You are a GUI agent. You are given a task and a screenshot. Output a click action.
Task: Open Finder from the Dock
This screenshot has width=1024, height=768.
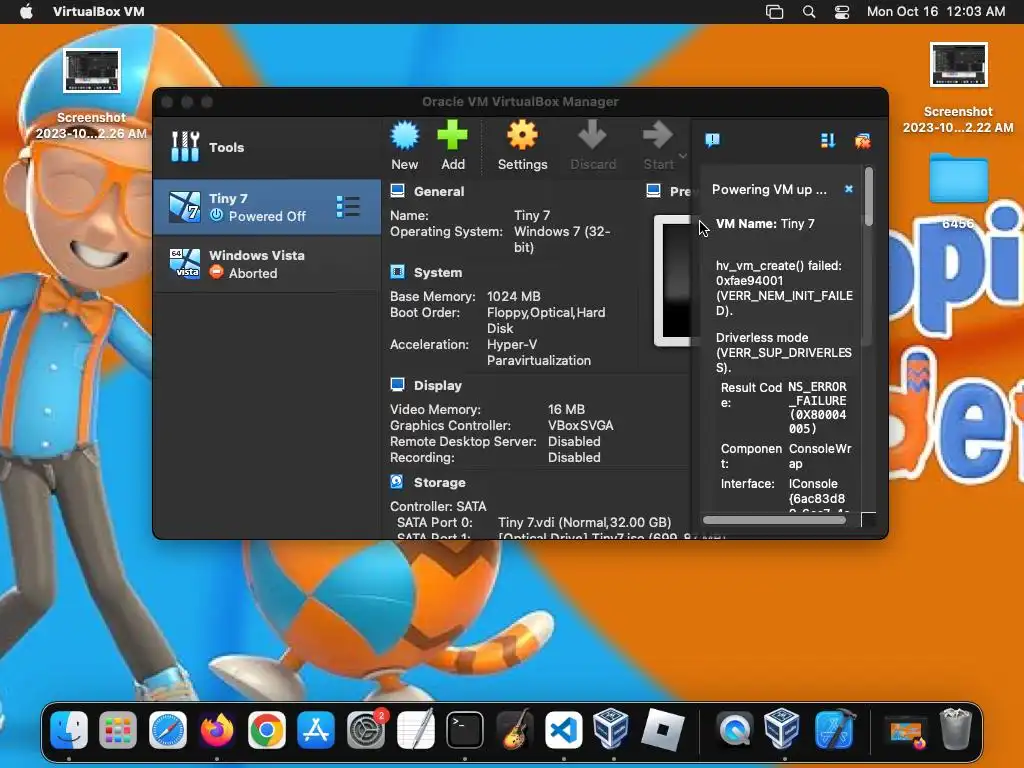point(69,729)
